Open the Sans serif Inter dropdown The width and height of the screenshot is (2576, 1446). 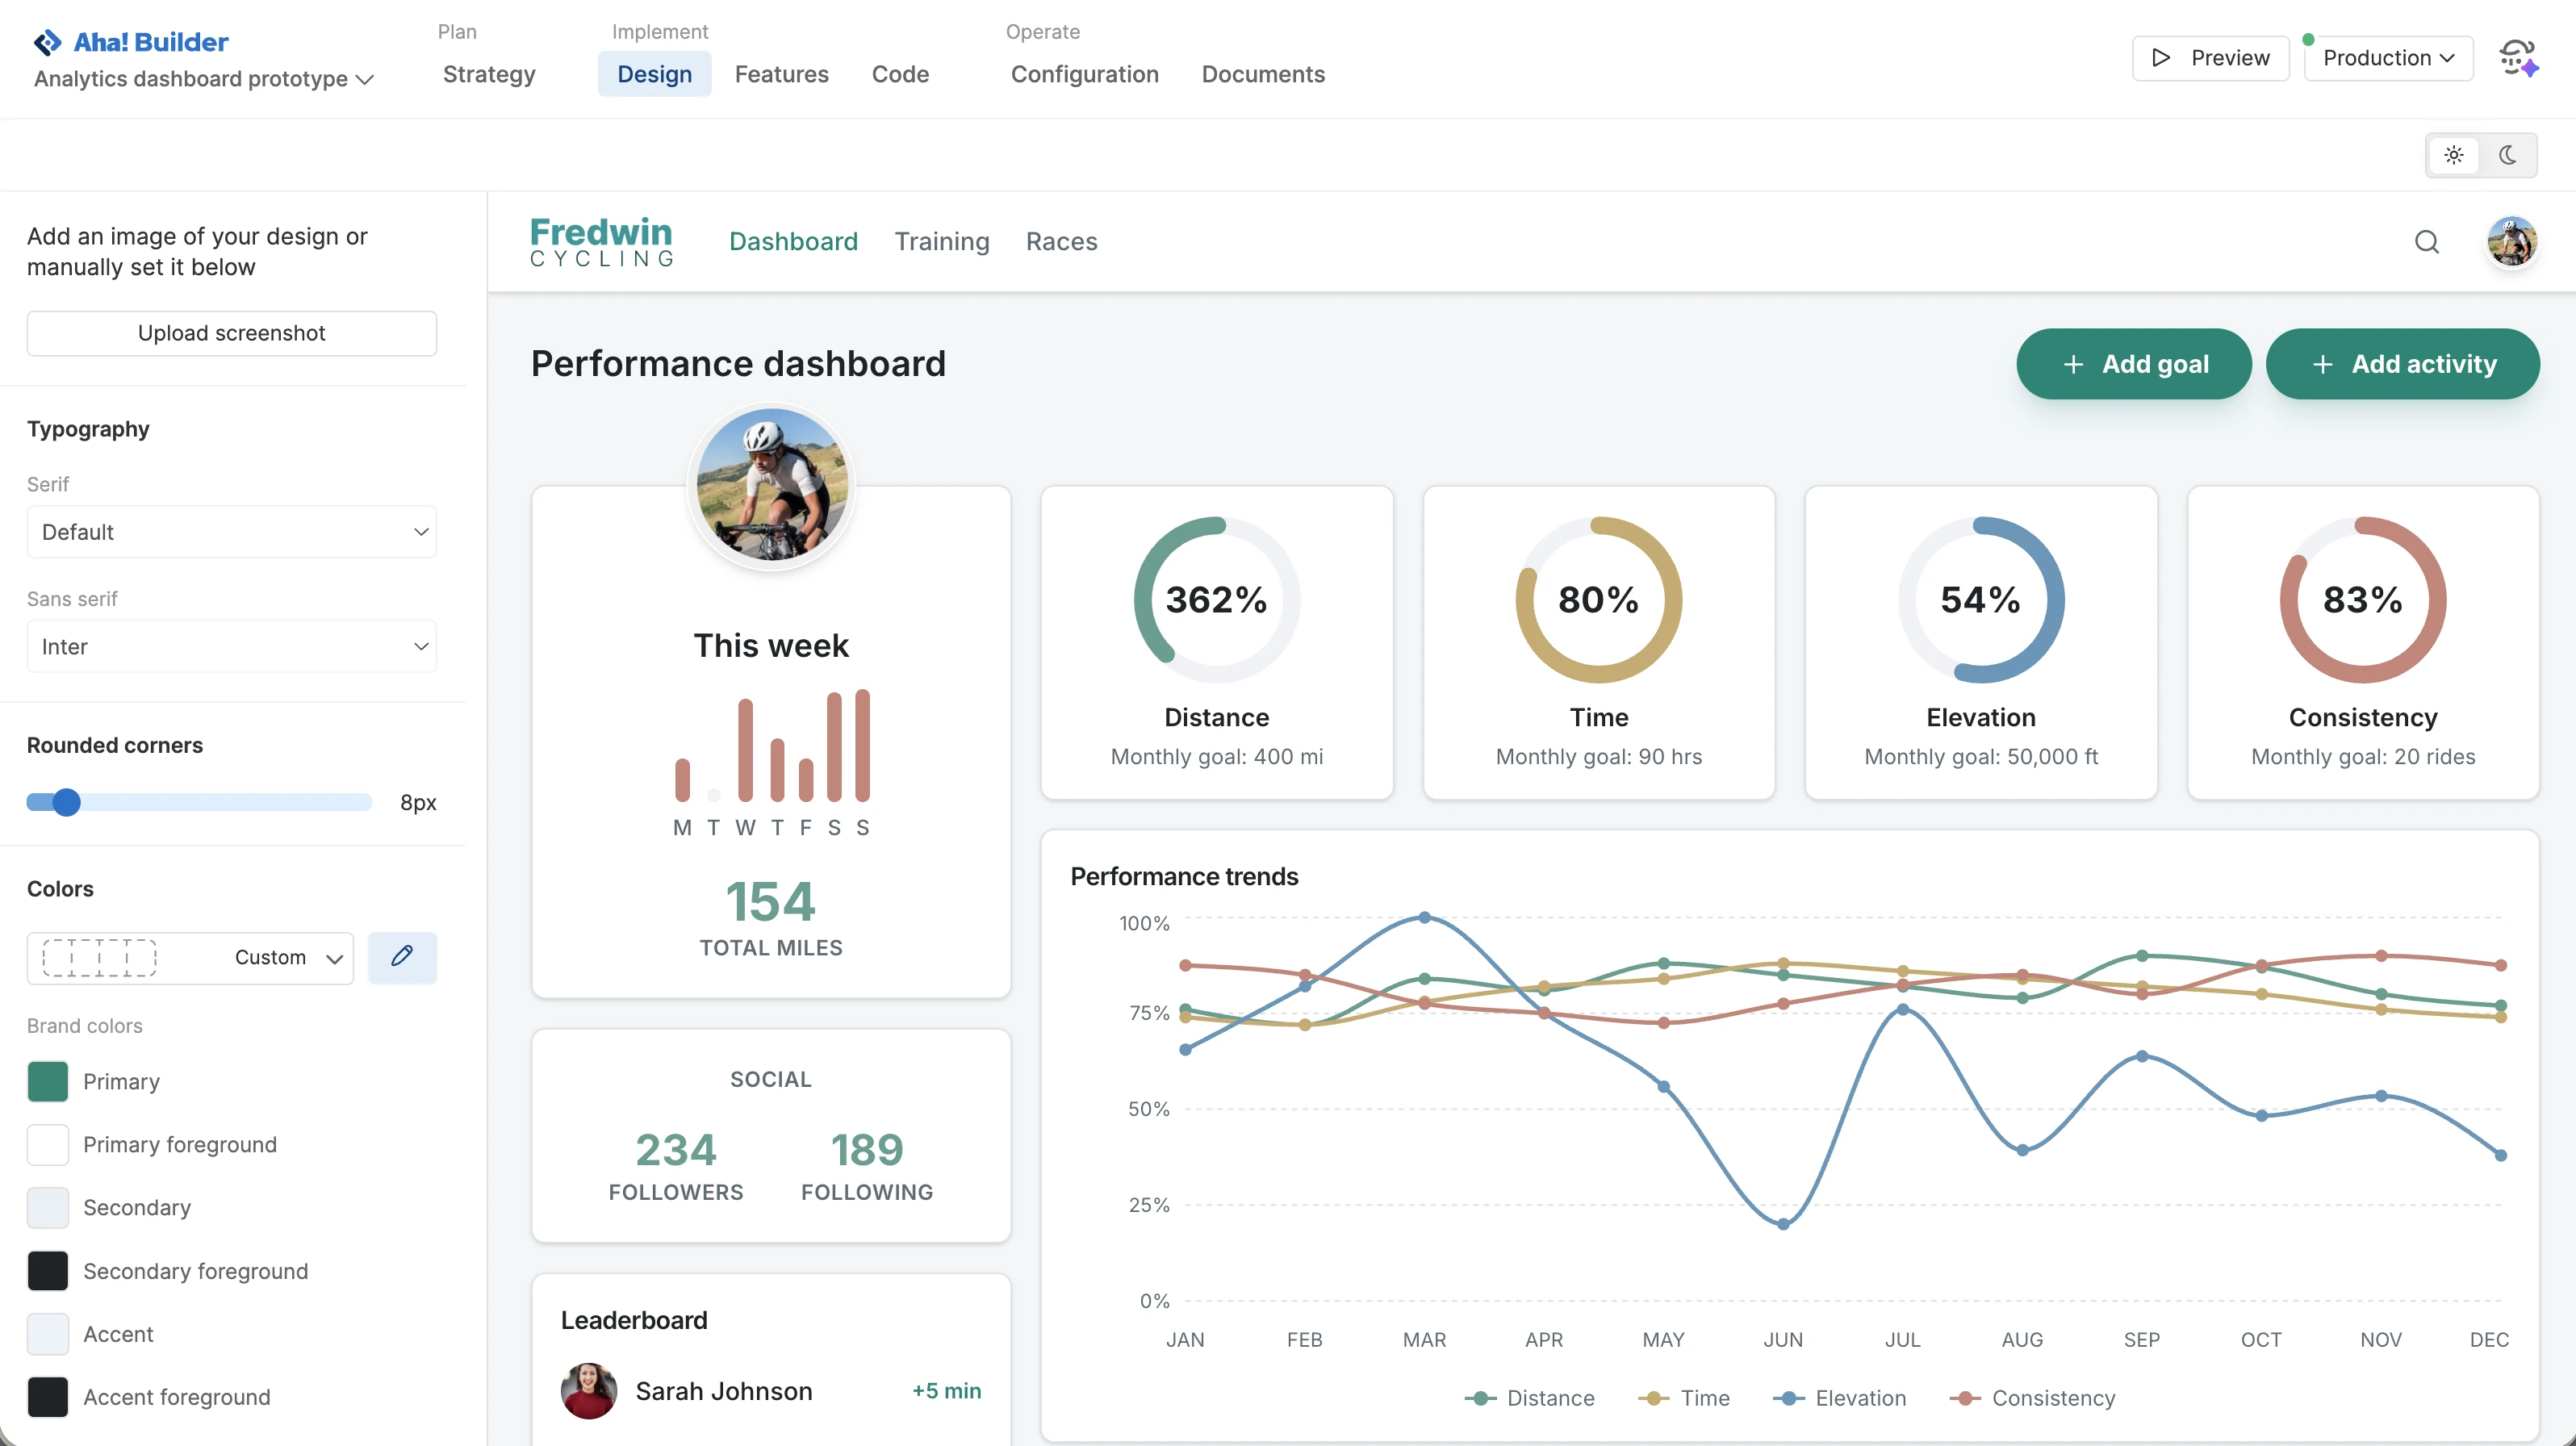click(x=231, y=647)
